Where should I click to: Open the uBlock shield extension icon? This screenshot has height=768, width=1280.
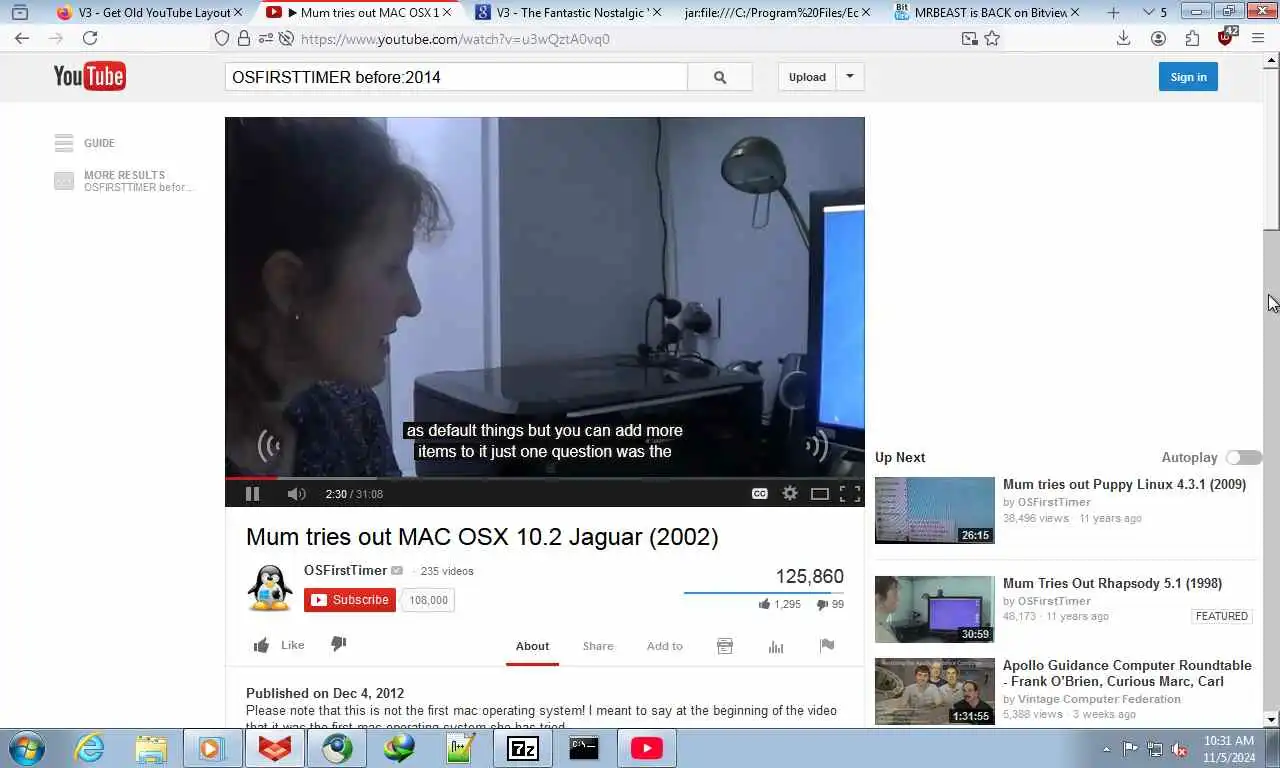(1226, 37)
